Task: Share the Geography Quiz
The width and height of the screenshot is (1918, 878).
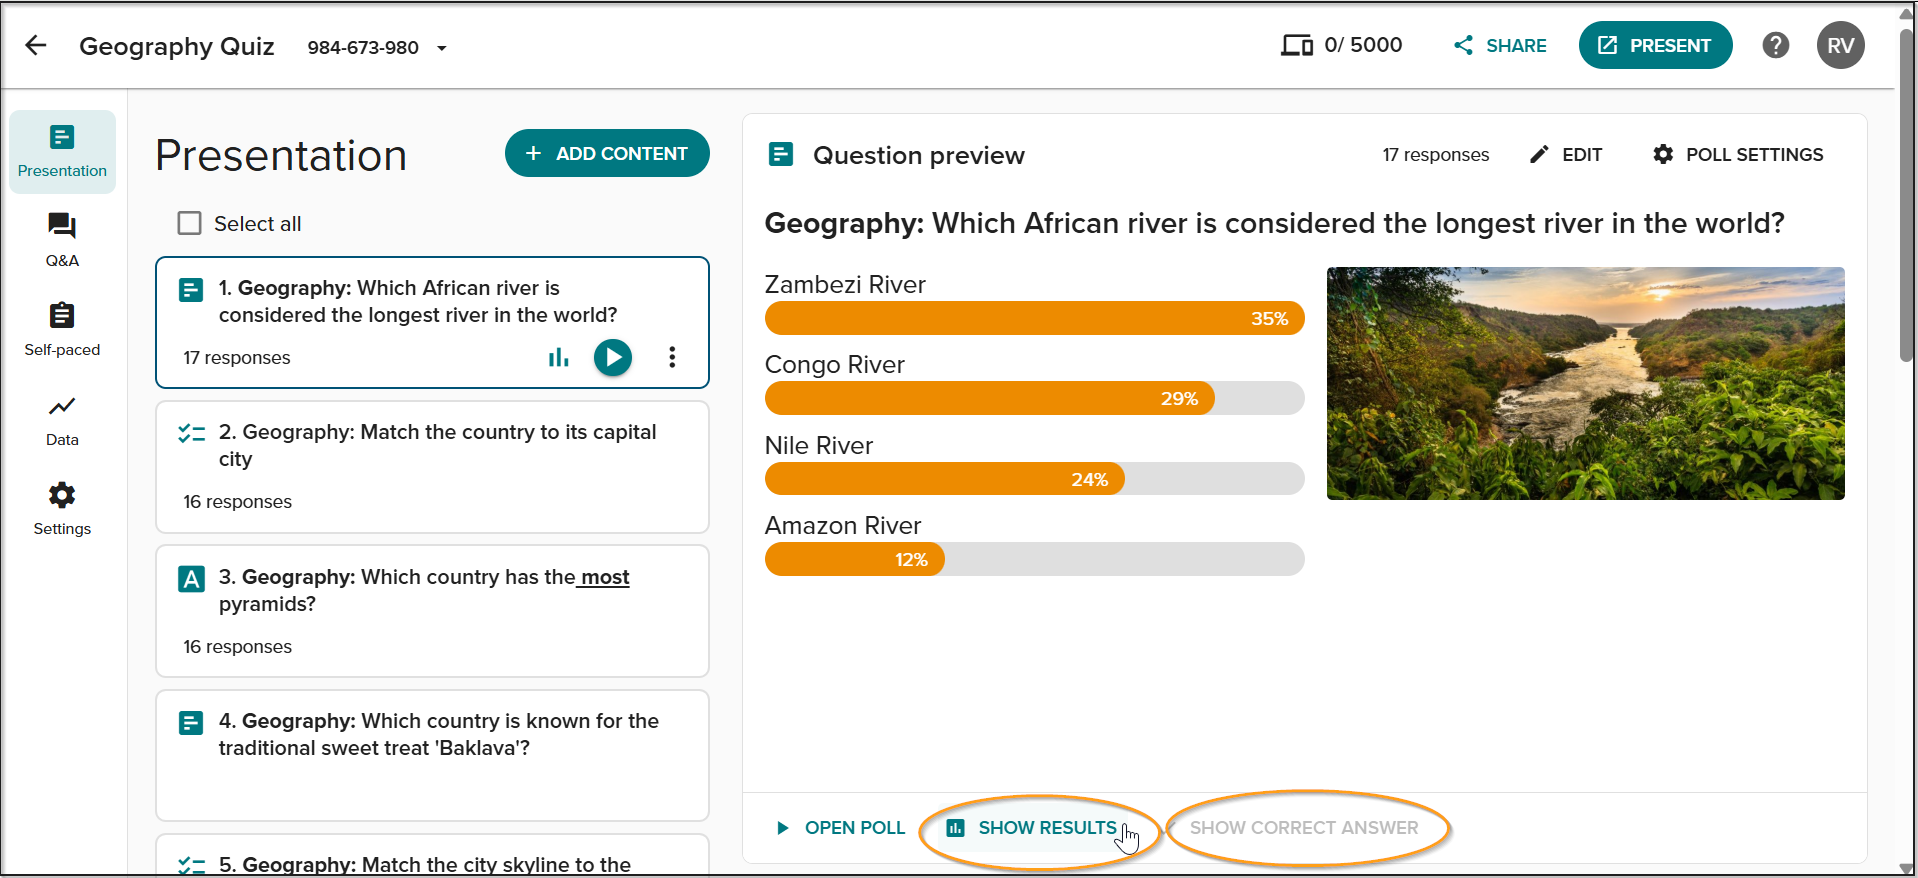Action: click(x=1500, y=46)
